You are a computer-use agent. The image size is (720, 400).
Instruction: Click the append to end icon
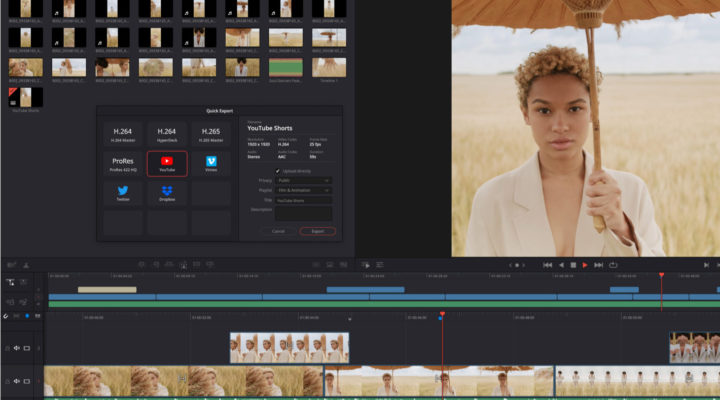pyautogui.click(x=156, y=265)
